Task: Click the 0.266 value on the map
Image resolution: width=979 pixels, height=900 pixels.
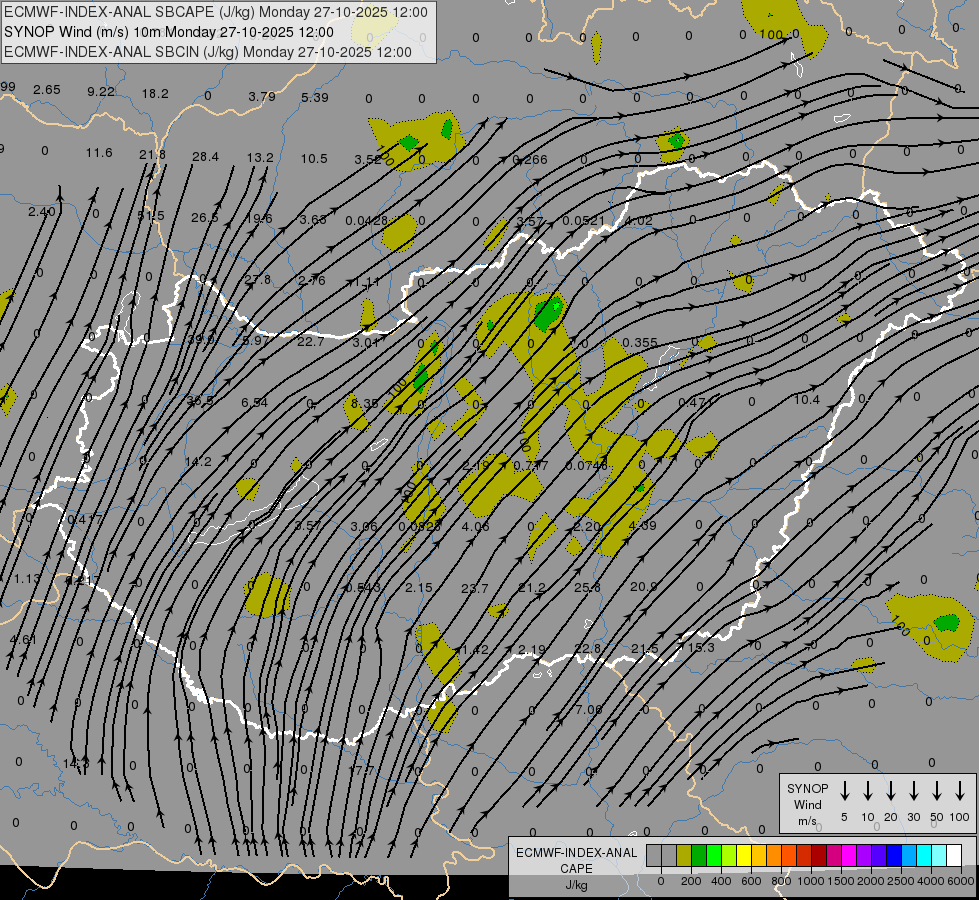Action: tap(529, 159)
